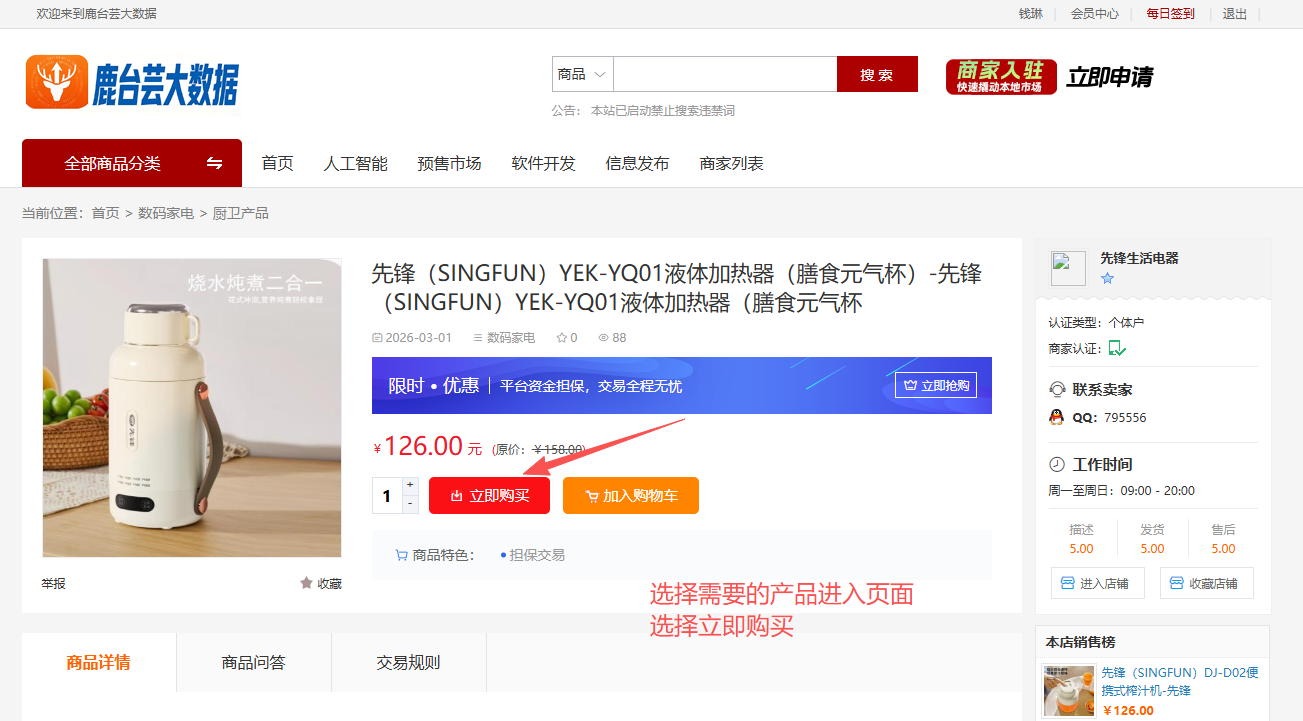Click the red 立即购买 button
Viewport: 1303px width, 721px height.
coord(489,496)
